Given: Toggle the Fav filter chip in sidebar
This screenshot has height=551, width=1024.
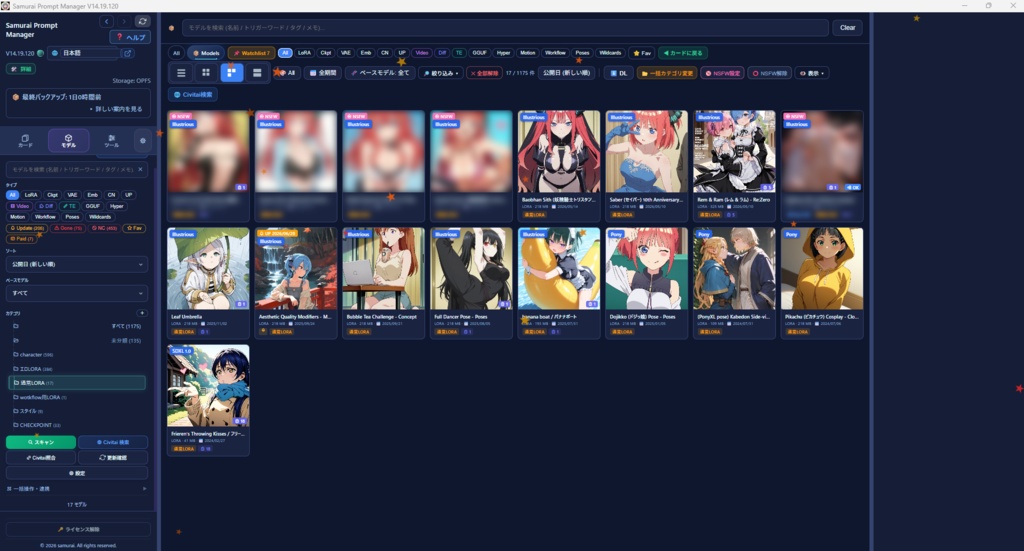Looking at the screenshot, I should click(x=135, y=228).
